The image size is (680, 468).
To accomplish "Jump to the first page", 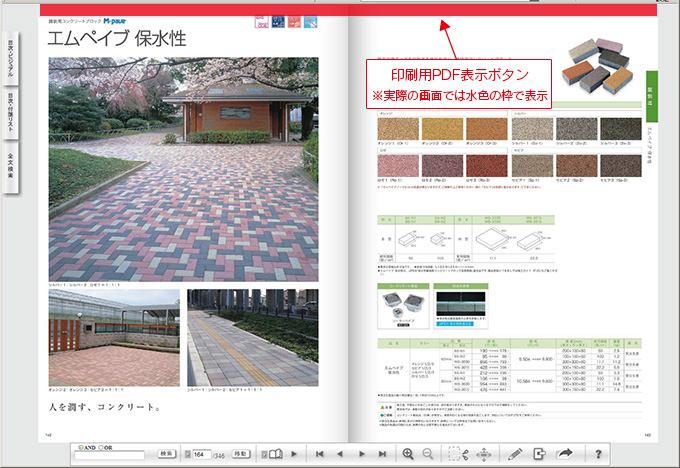I will point(320,454).
